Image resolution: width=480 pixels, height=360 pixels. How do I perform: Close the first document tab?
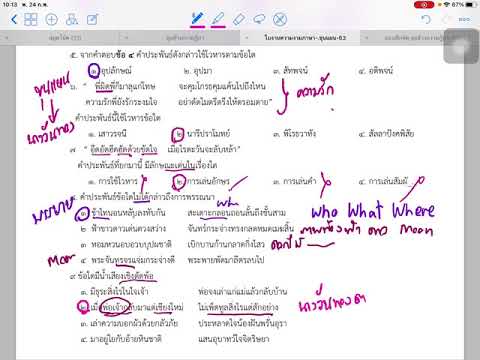click(x=6, y=38)
